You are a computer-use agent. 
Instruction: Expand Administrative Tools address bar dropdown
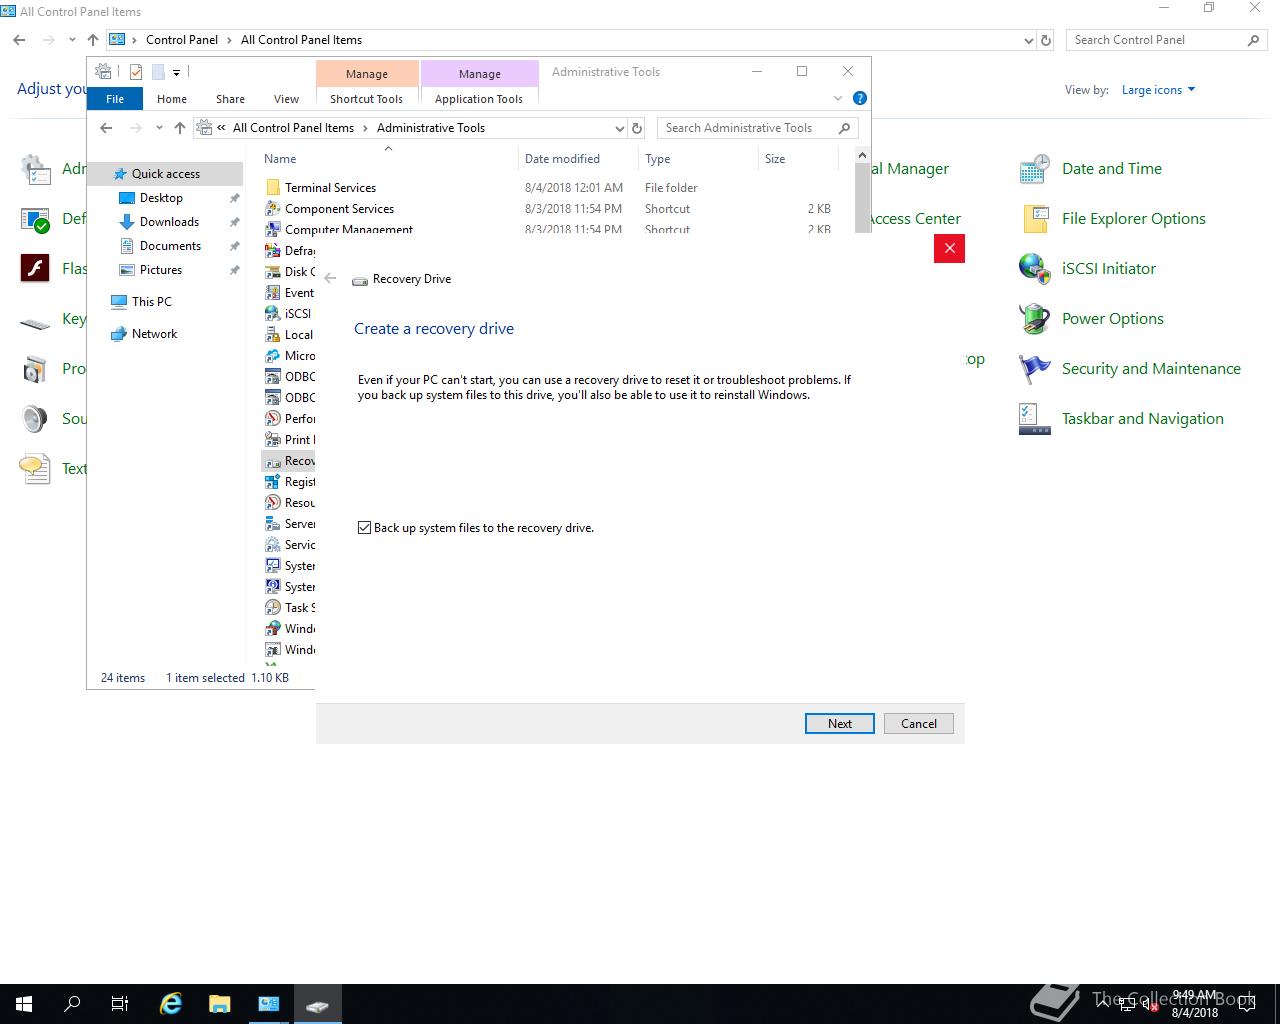click(619, 128)
